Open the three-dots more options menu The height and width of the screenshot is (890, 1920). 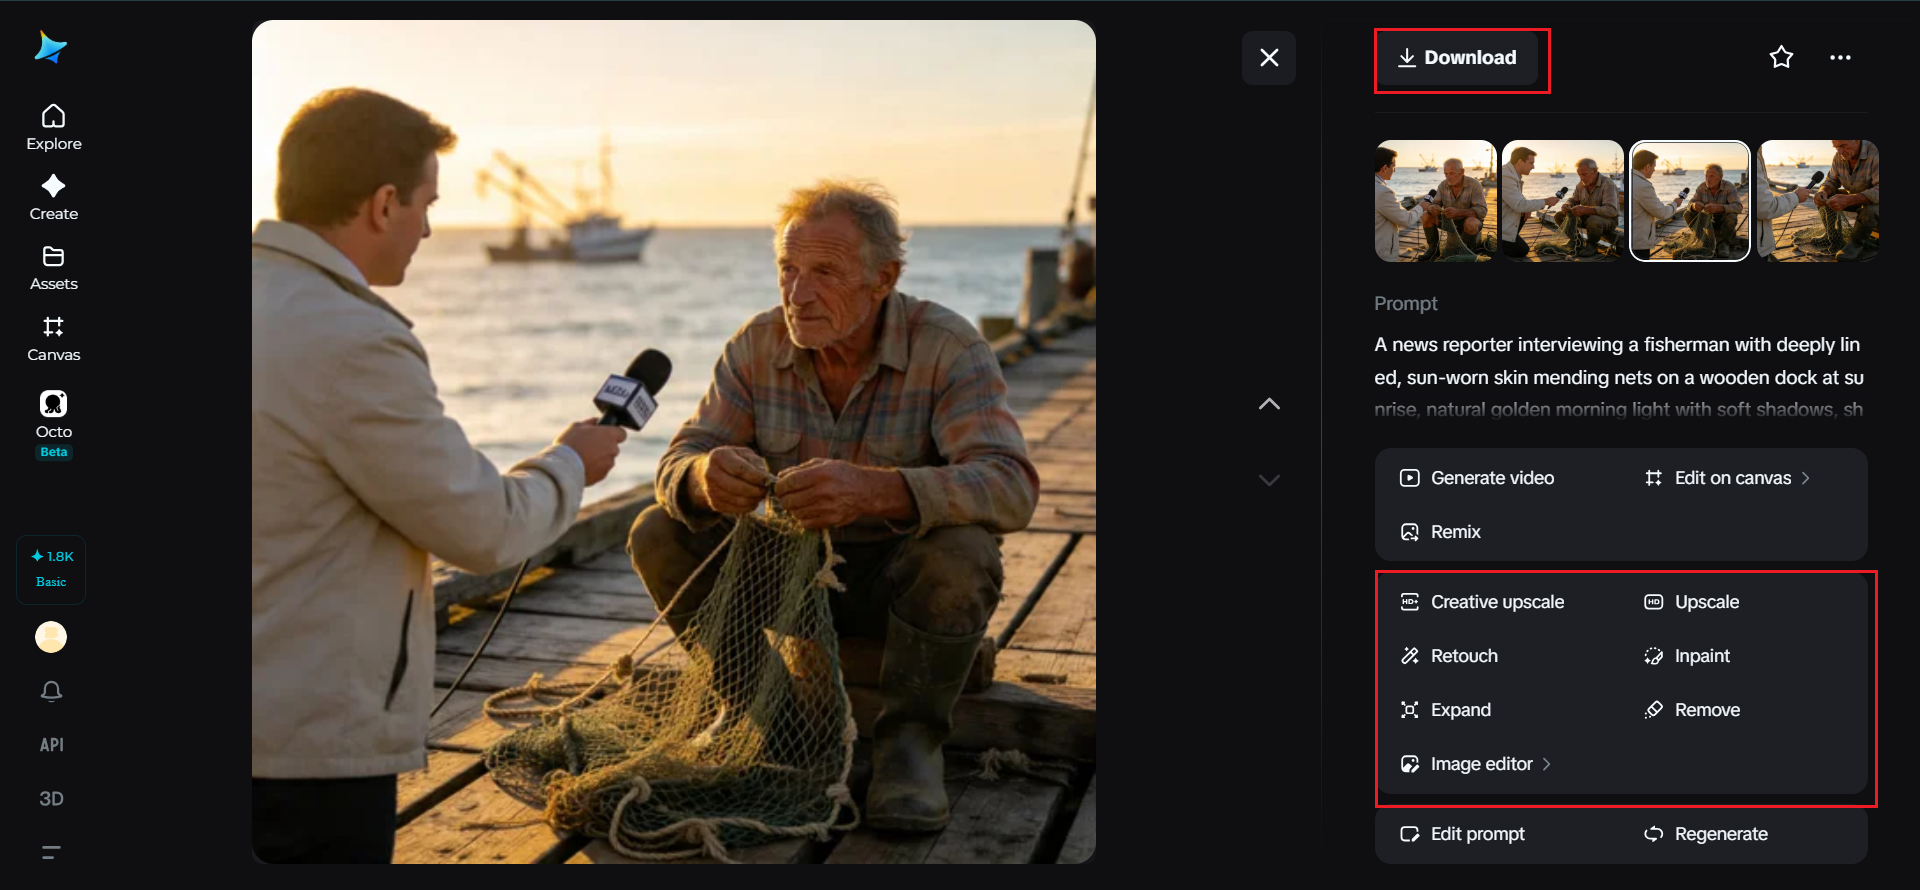pyautogui.click(x=1840, y=57)
